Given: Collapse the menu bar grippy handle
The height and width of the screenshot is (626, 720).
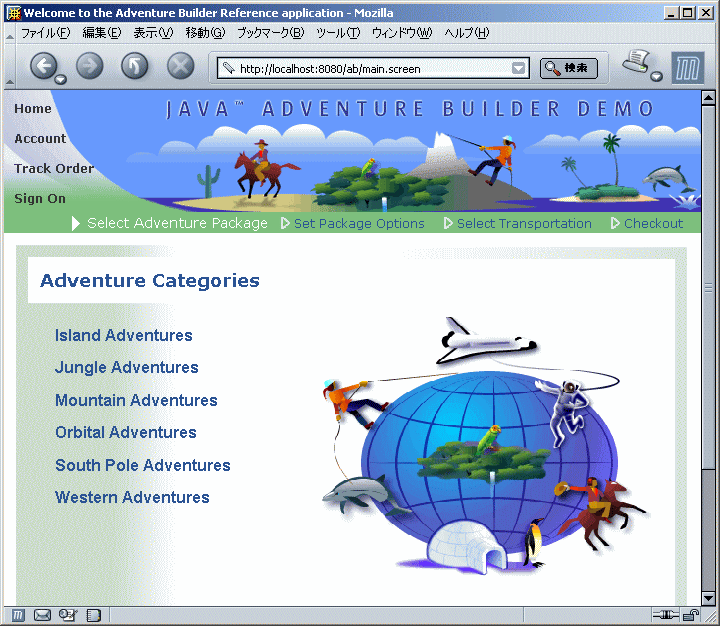Looking at the screenshot, I should tap(9, 33).
